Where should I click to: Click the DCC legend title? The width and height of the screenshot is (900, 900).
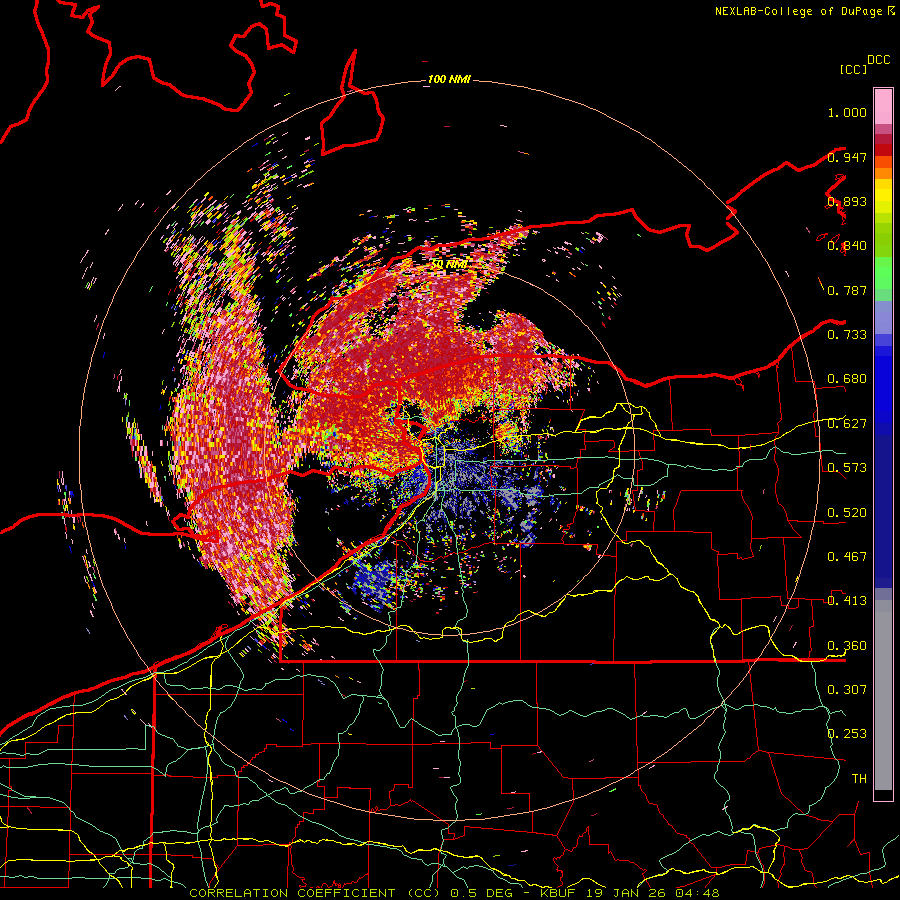click(x=879, y=60)
